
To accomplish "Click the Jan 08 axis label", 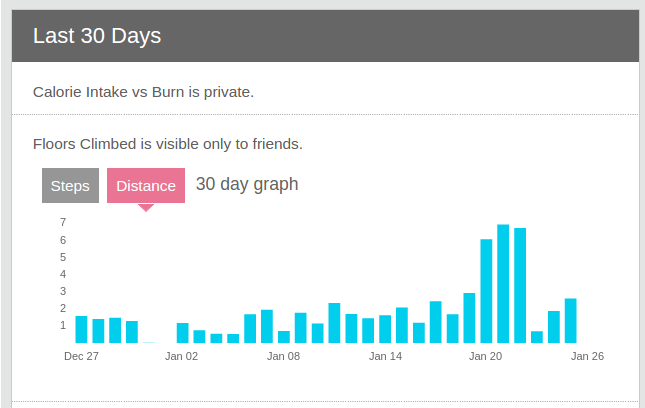I will pyautogui.click(x=283, y=356).
